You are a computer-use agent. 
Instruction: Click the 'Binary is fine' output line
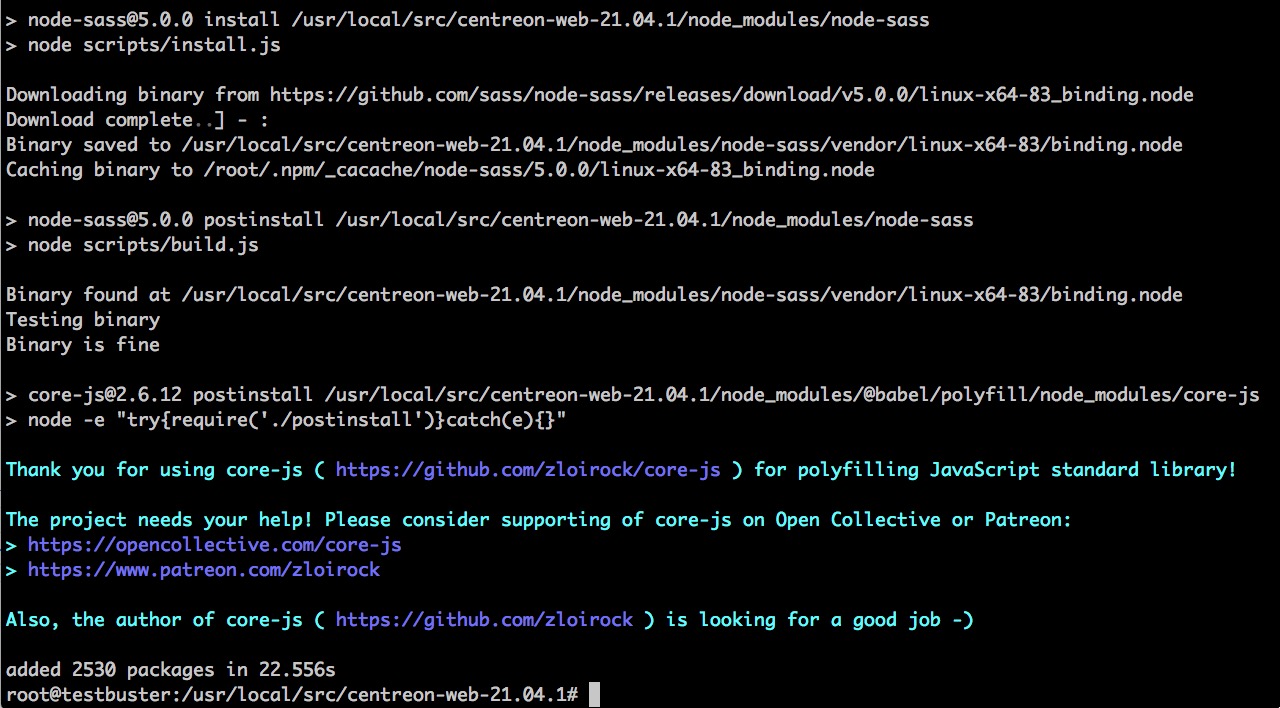[x=82, y=345]
